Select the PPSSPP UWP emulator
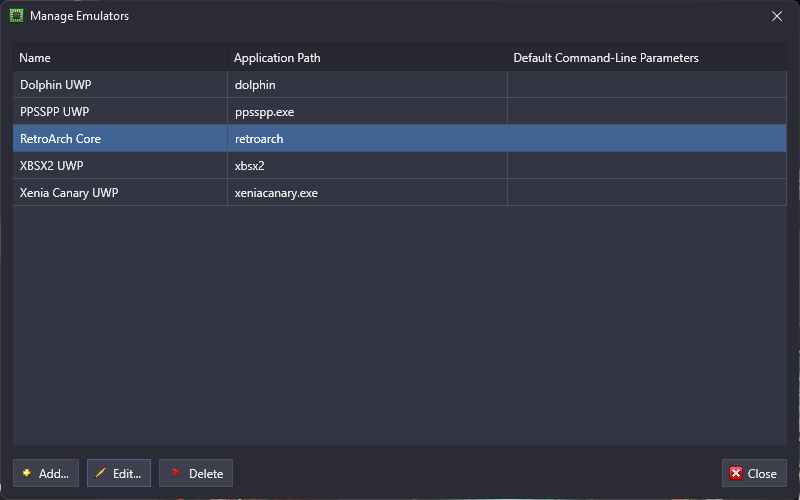 coord(399,112)
